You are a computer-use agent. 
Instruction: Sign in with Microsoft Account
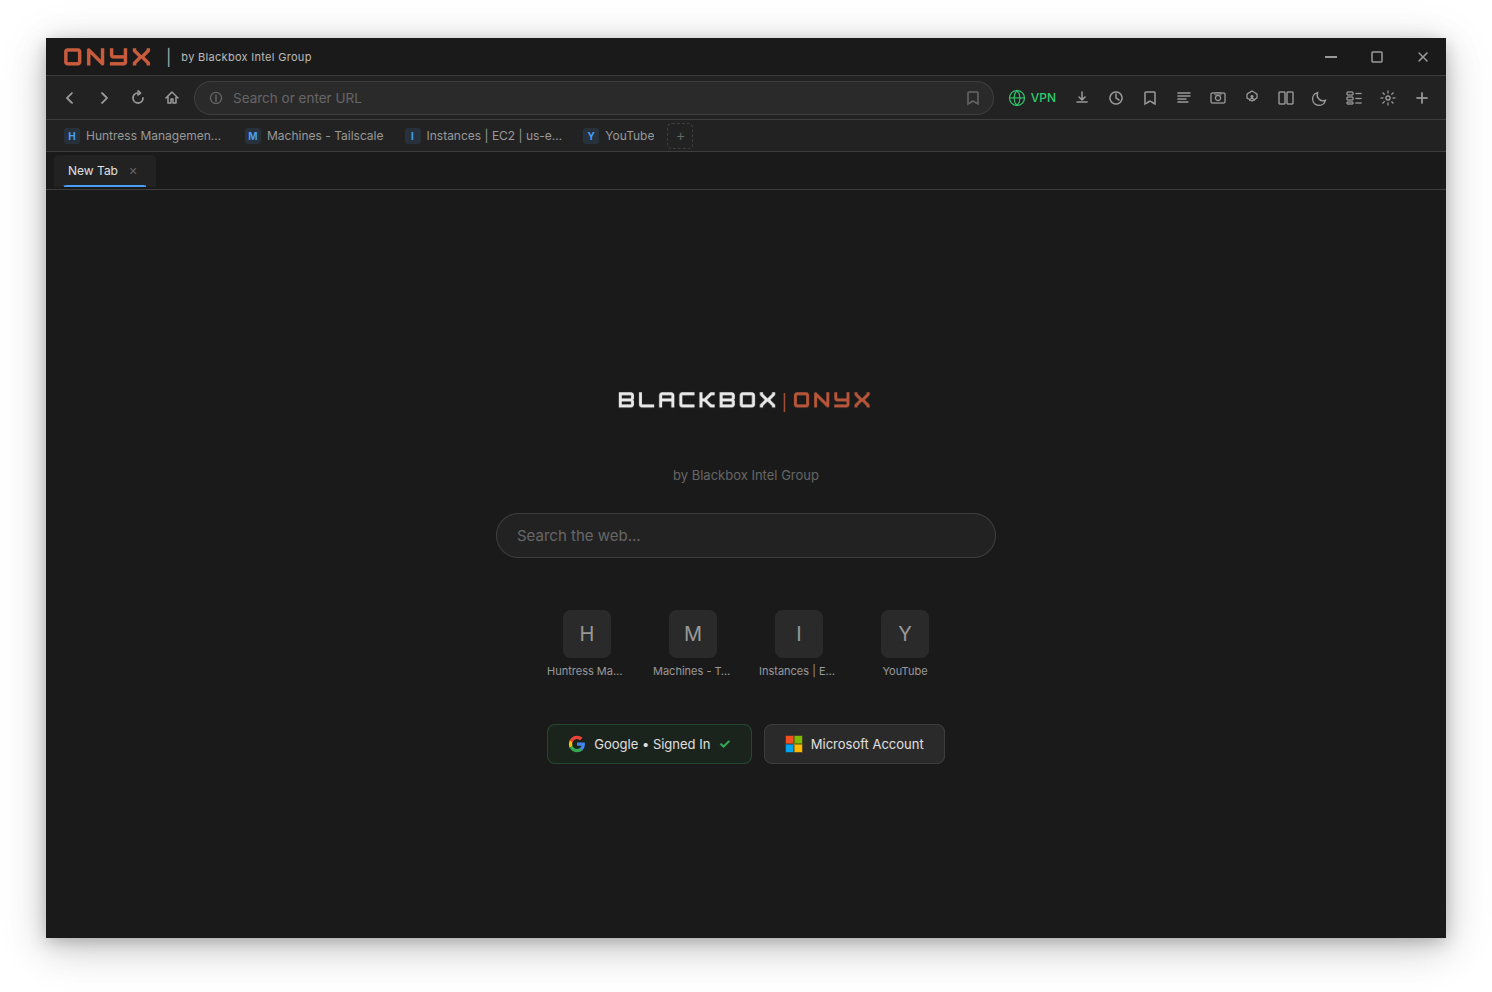click(x=853, y=743)
